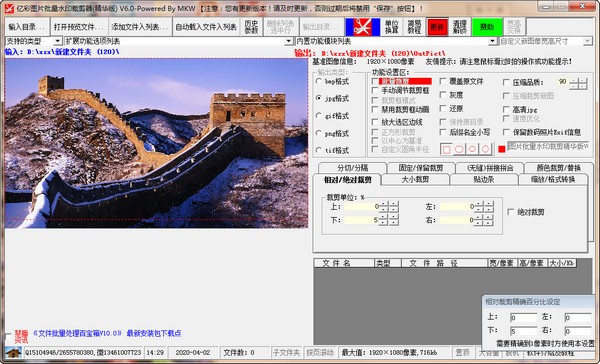
Task: Switch to 分切/分隔 tab
Action: tap(352, 168)
